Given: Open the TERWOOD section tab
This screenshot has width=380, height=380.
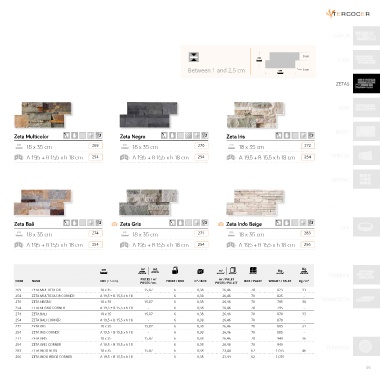Looking at the screenshot, I should [x=366, y=347].
